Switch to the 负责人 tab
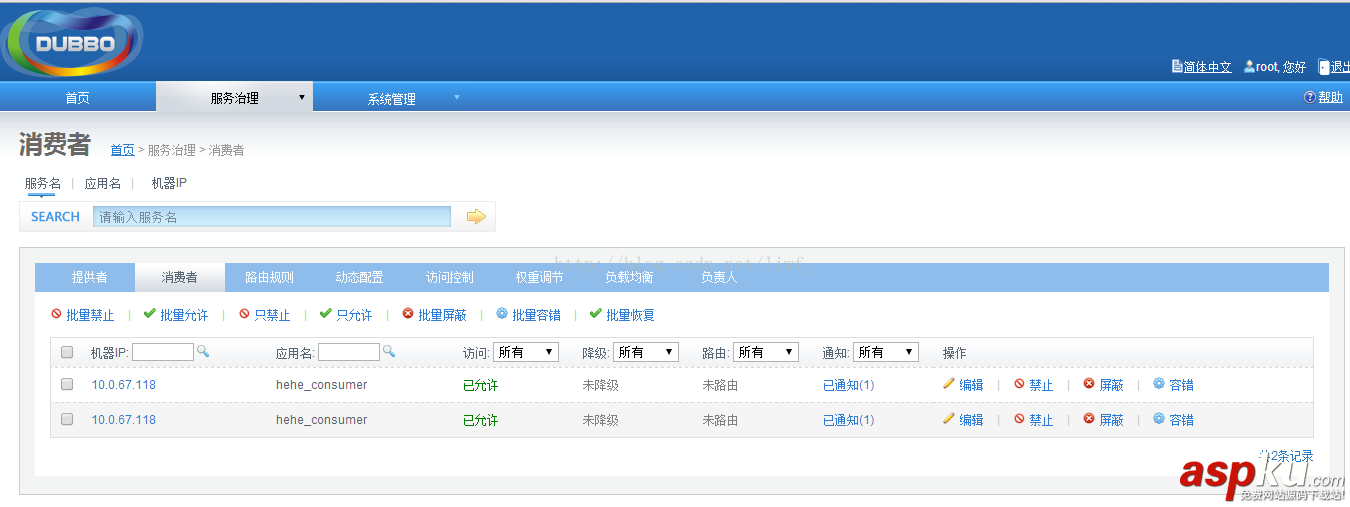Image resolution: width=1350 pixels, height=507 pixels. (x=719, y=277)
